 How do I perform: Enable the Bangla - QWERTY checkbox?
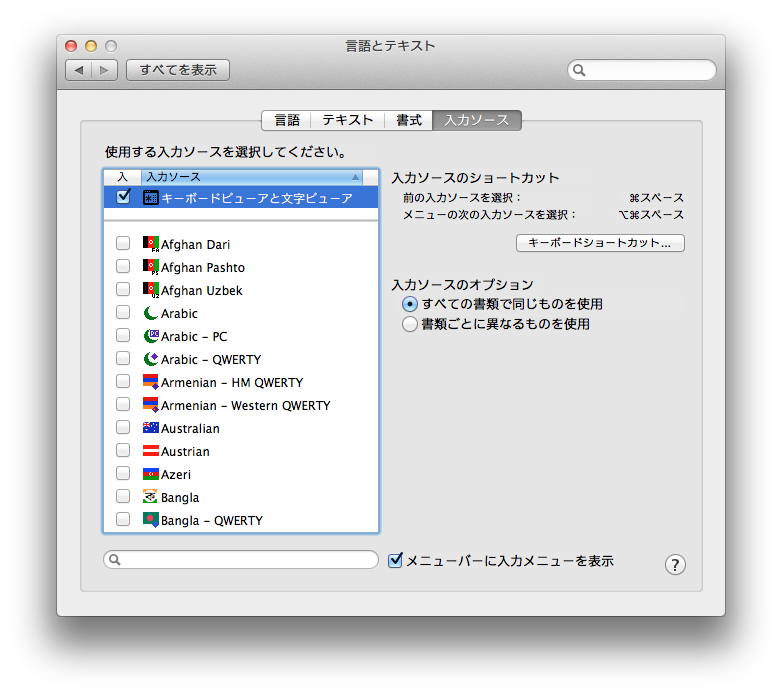tap(123, 519)
